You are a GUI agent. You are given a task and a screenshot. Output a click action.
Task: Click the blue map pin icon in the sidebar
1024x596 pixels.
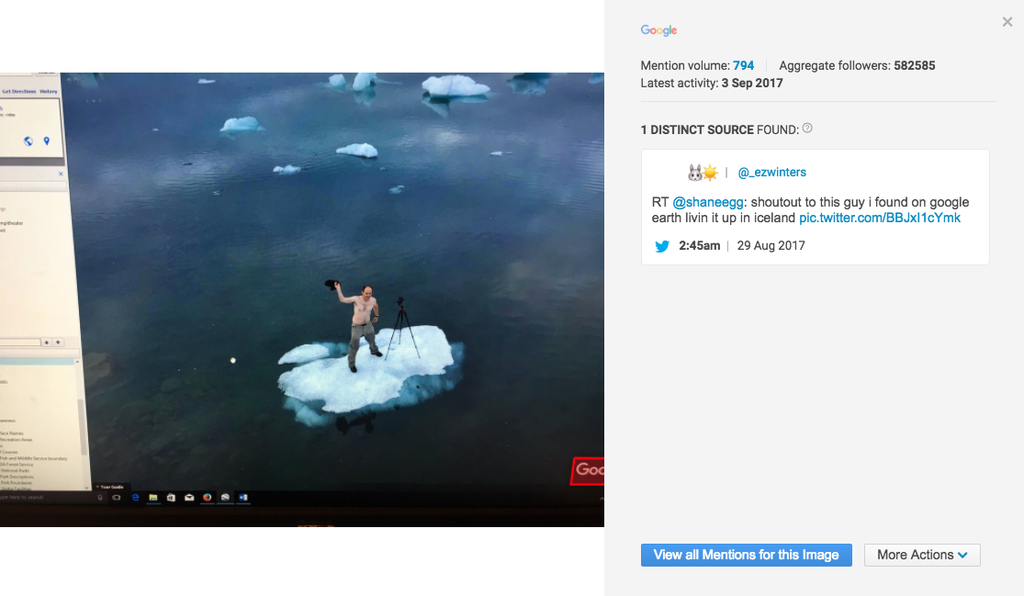coord(47,141)
